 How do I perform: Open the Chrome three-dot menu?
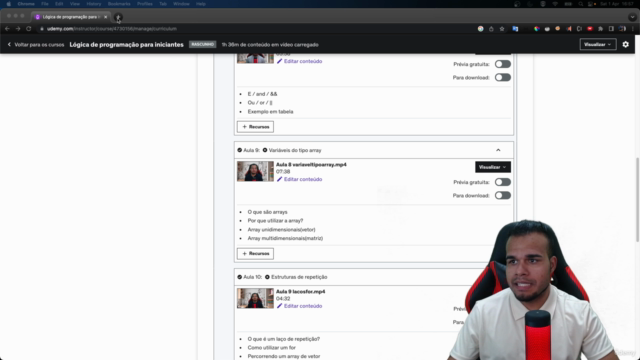click(x=633, y=29)
